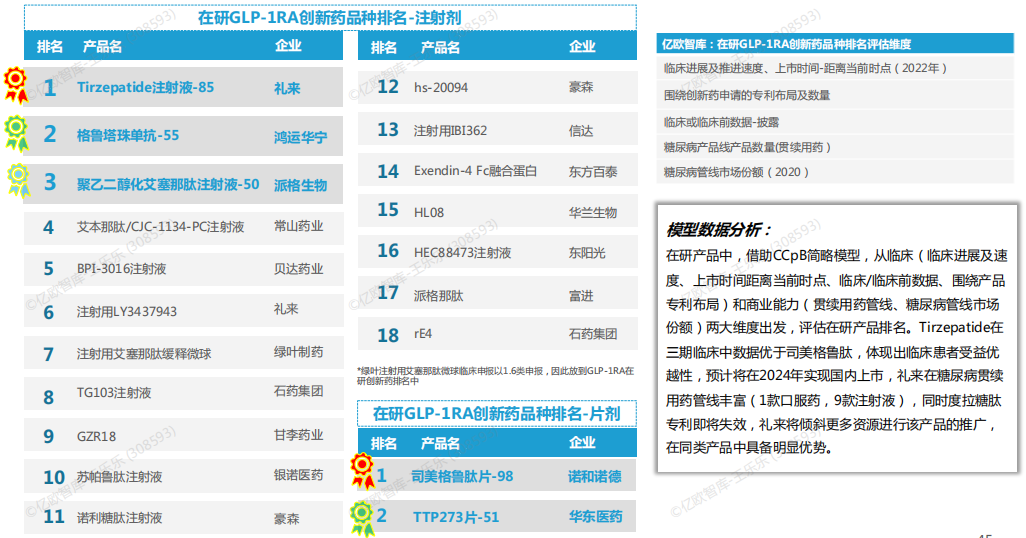Viewport: 1026px width, 538px height.
Task: Click company 派格生物 in rank 3 row
Action: (x=300, y=185)
